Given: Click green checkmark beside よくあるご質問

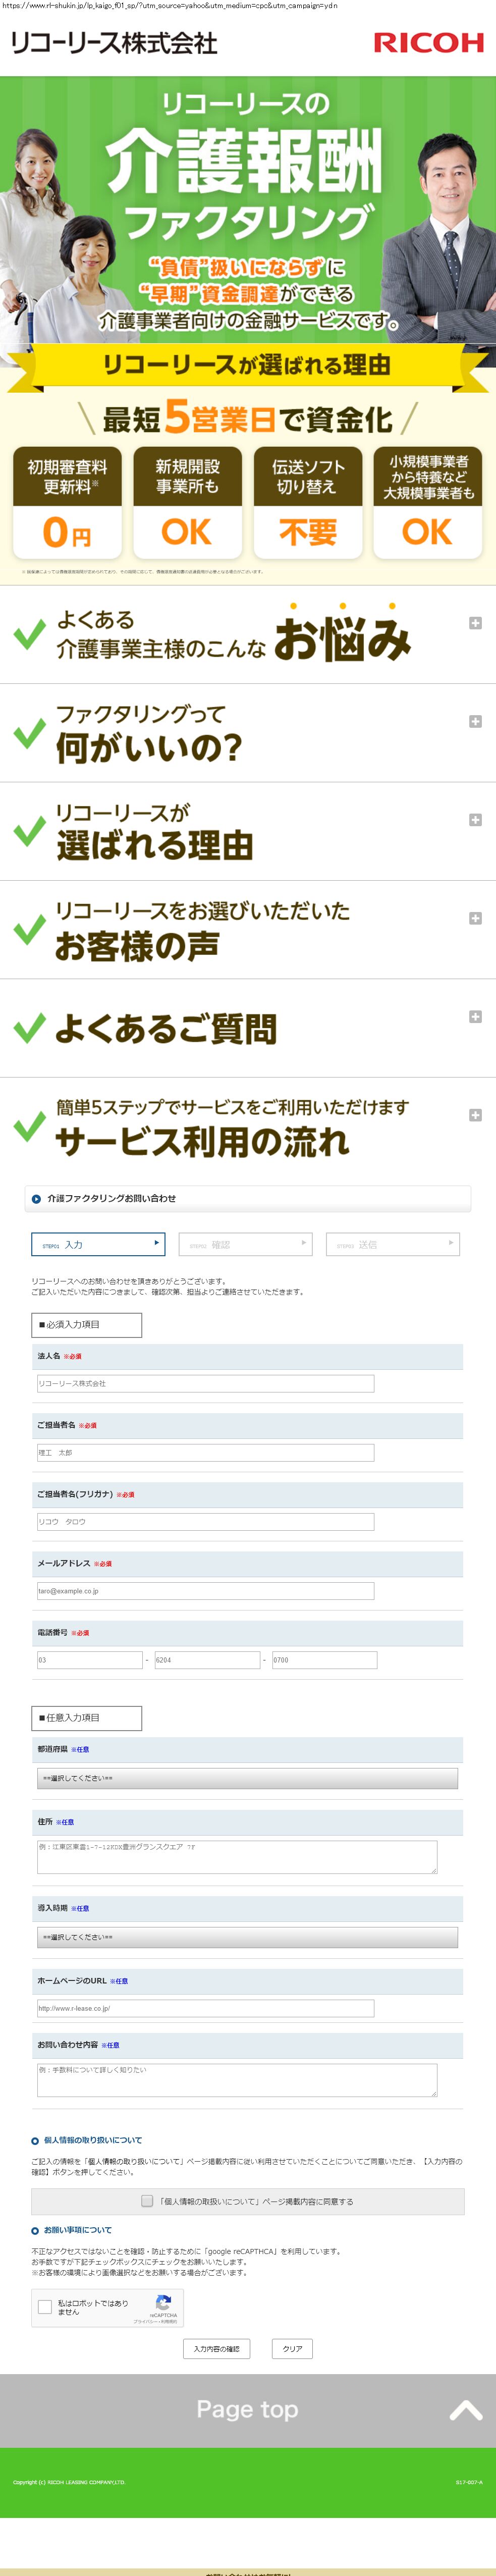Looking at the screenshot, I should [x=29, y=1027].
